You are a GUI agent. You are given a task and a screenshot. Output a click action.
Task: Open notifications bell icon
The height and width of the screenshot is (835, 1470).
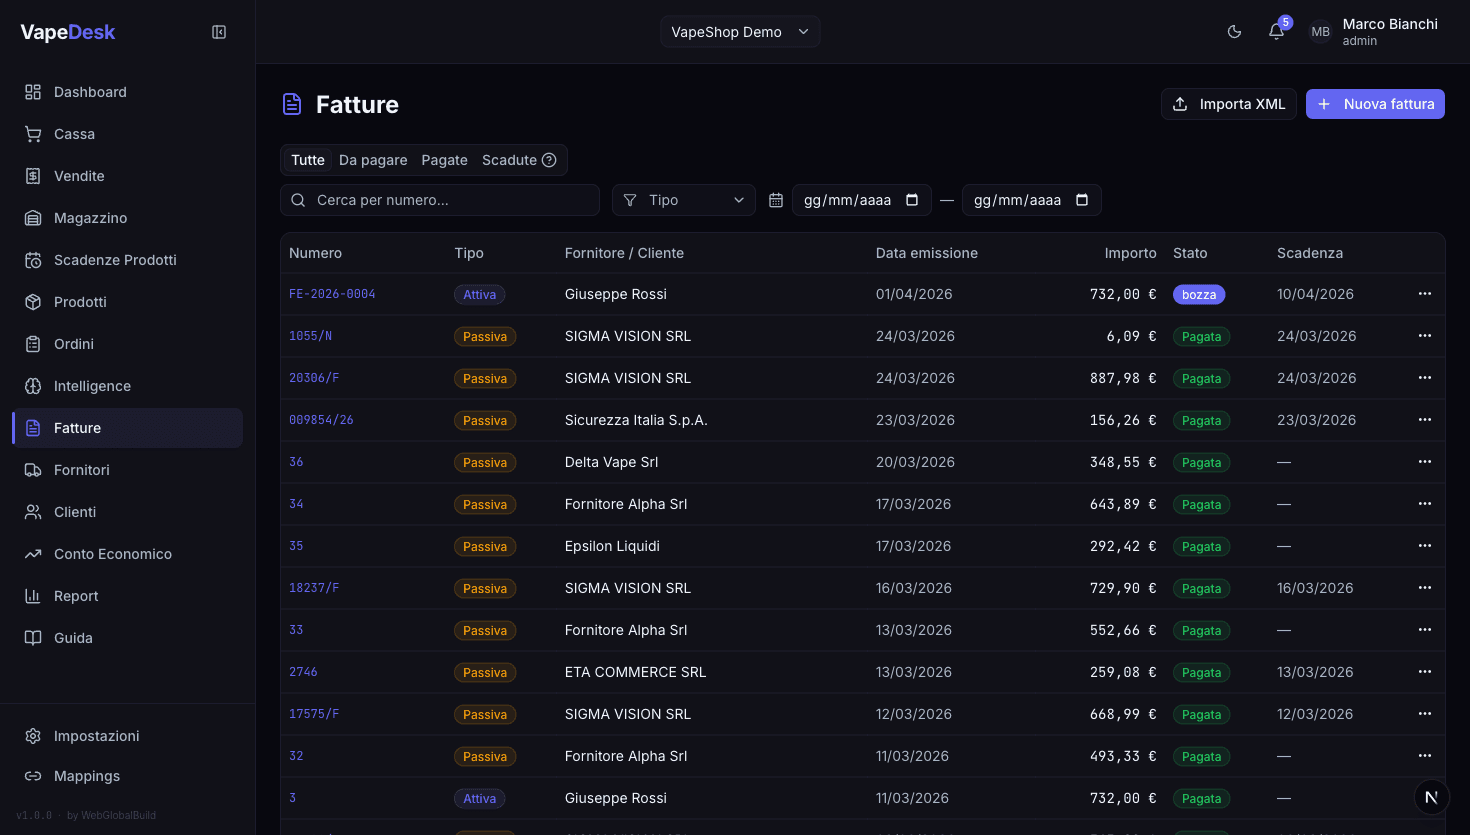point(1276,32)
